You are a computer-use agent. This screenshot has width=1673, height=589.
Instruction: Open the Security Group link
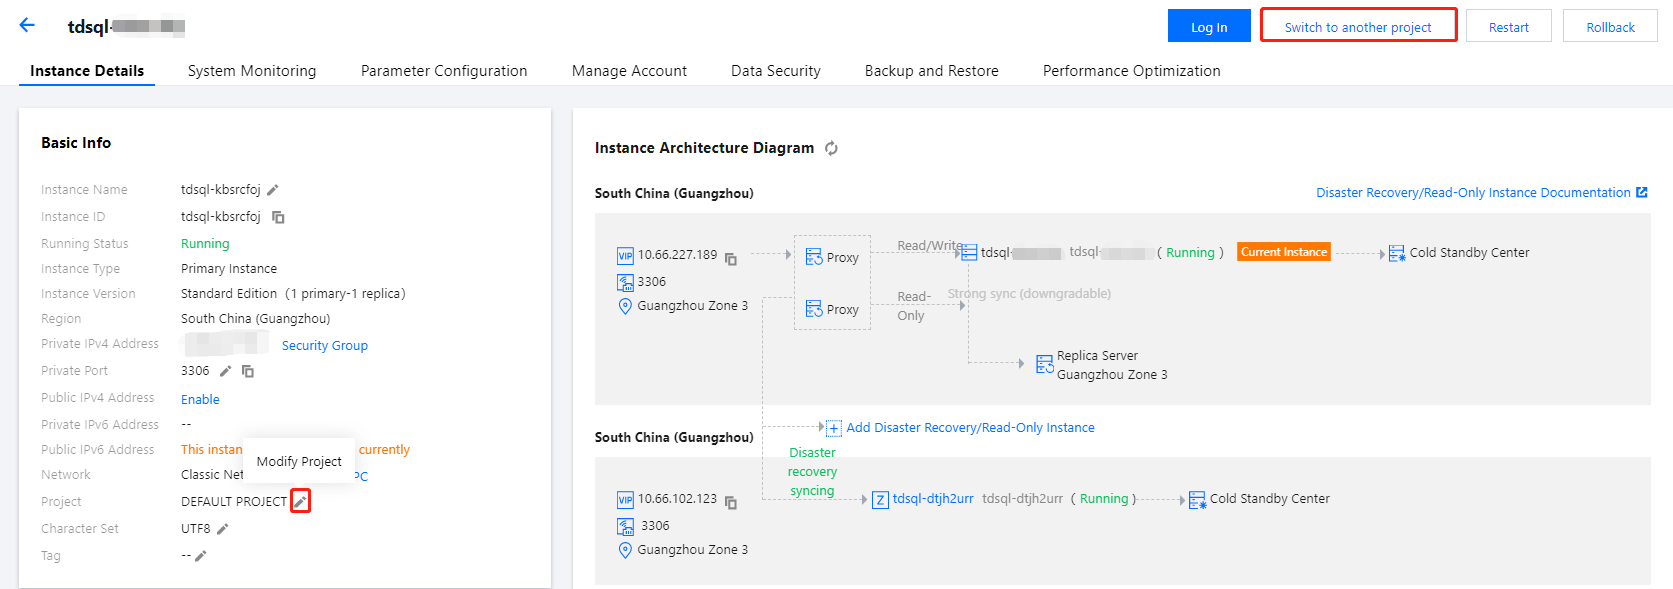pos(325,346)
